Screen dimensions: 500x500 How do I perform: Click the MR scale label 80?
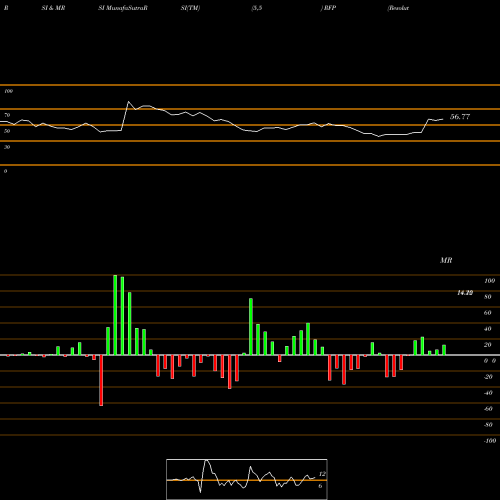[x=488, y=297]
